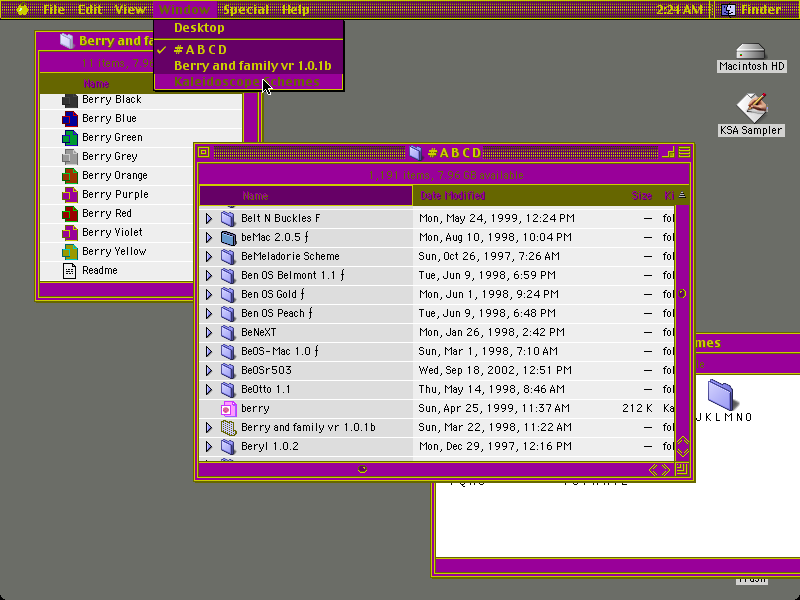Screen dimensions: 800x600
Task: Open the File menu
Action: [54, 9]
